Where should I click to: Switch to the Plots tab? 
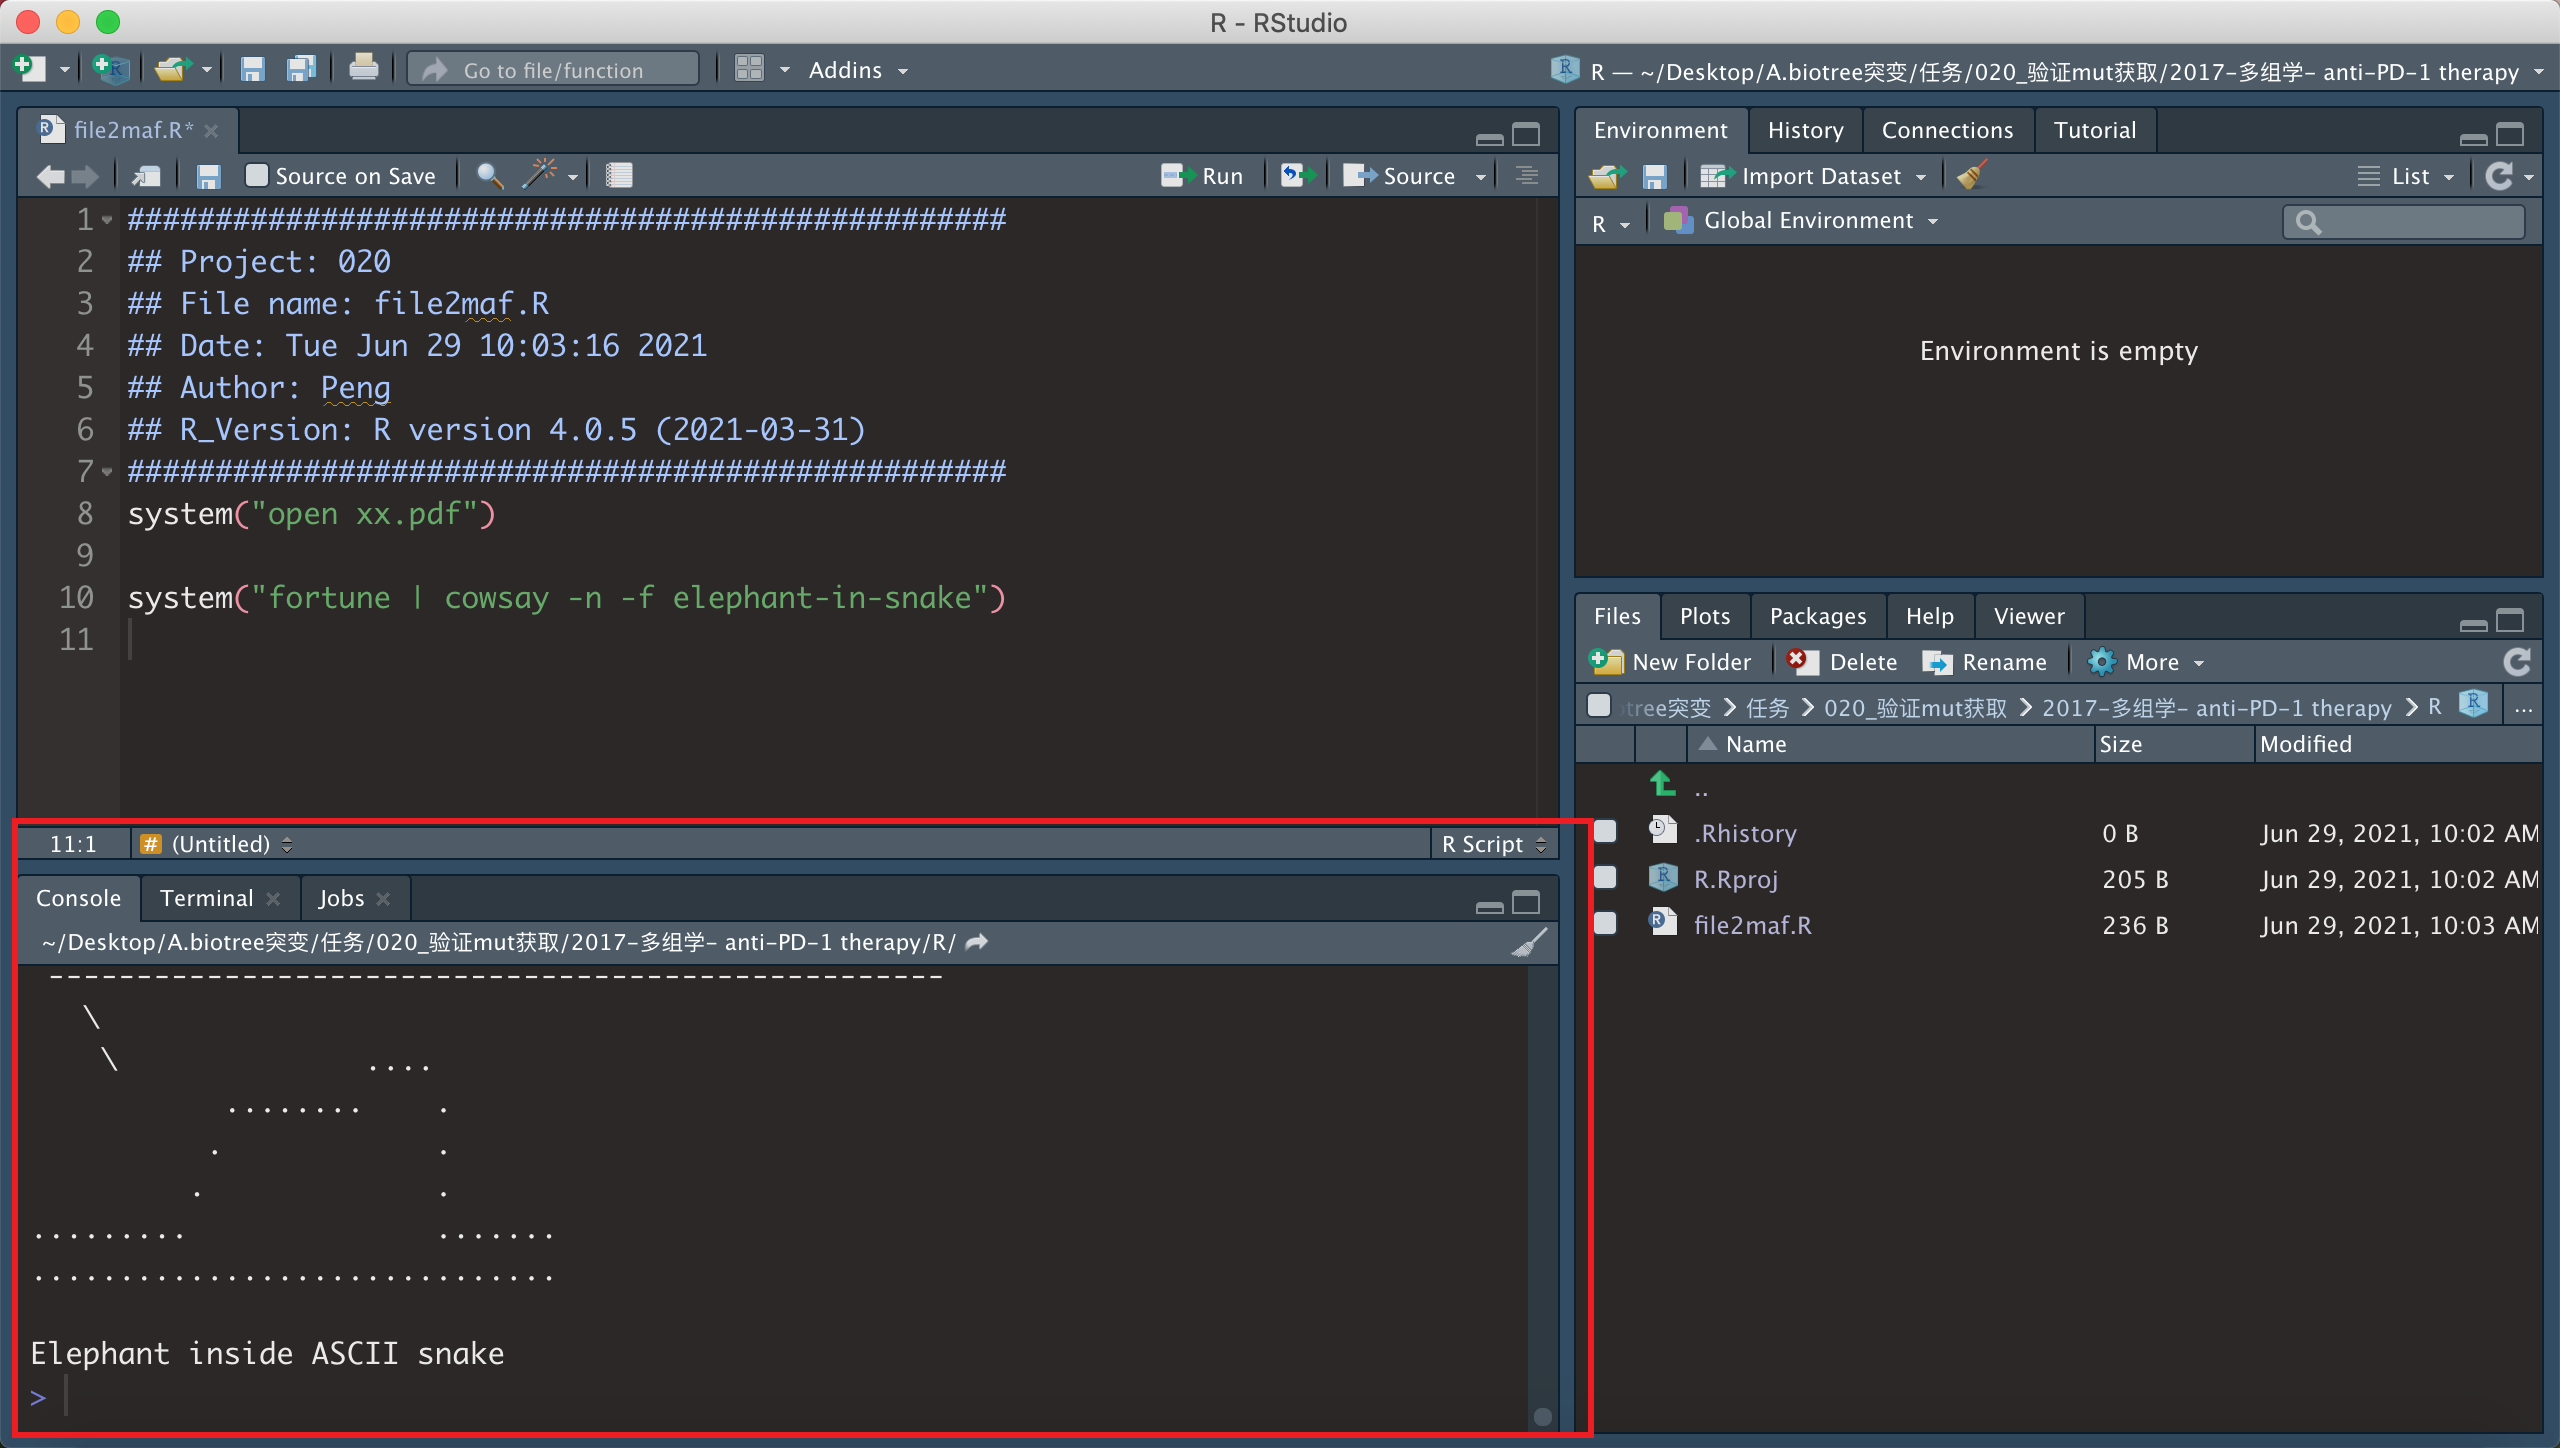[x=1705, y=616]
